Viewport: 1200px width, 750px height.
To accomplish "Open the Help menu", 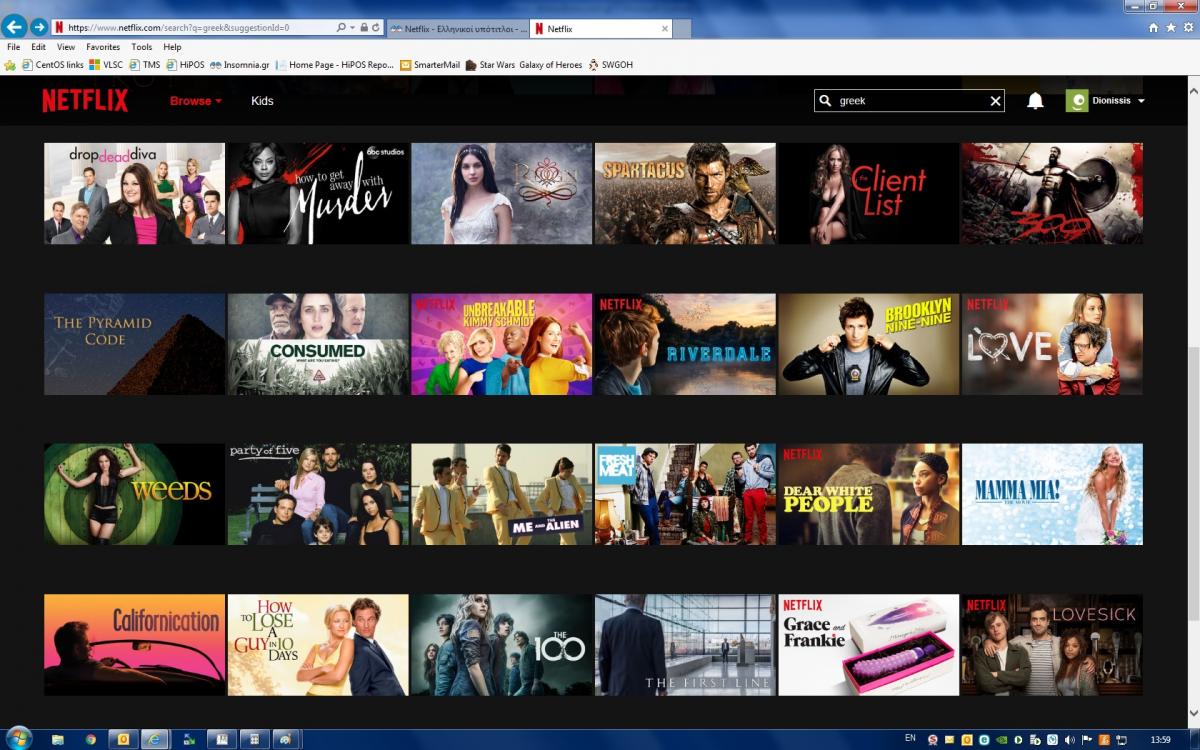I will click(x=172, y=47).
